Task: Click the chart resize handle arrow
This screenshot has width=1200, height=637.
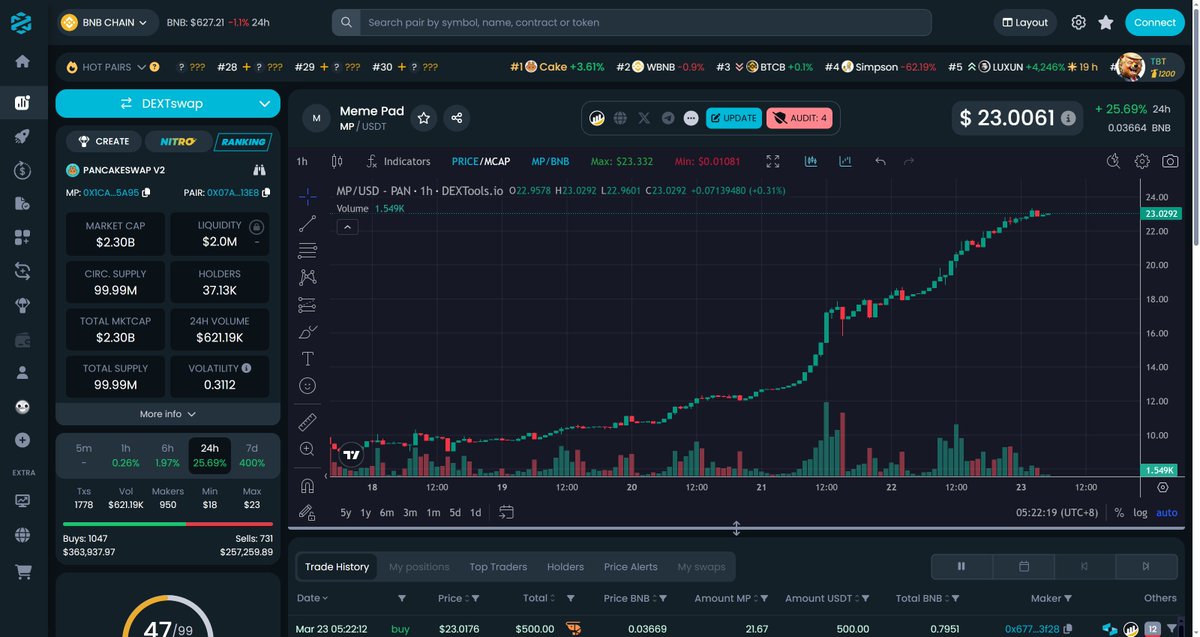Action: point(736,529)
